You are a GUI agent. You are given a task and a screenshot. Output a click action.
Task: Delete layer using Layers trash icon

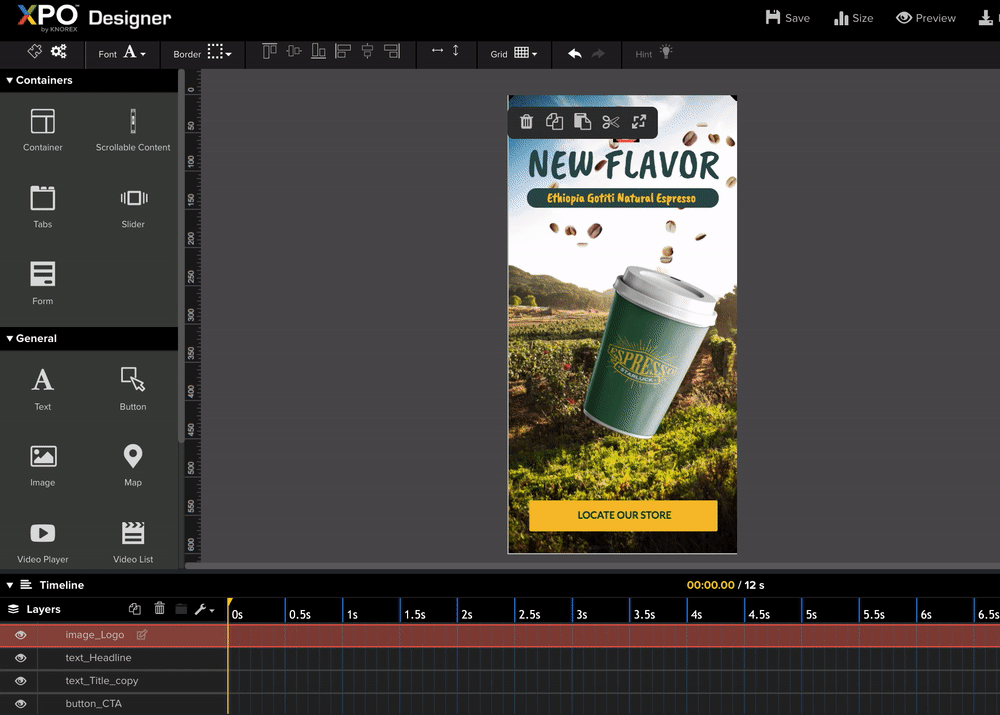pyautogui.click(x=159, y=608)
